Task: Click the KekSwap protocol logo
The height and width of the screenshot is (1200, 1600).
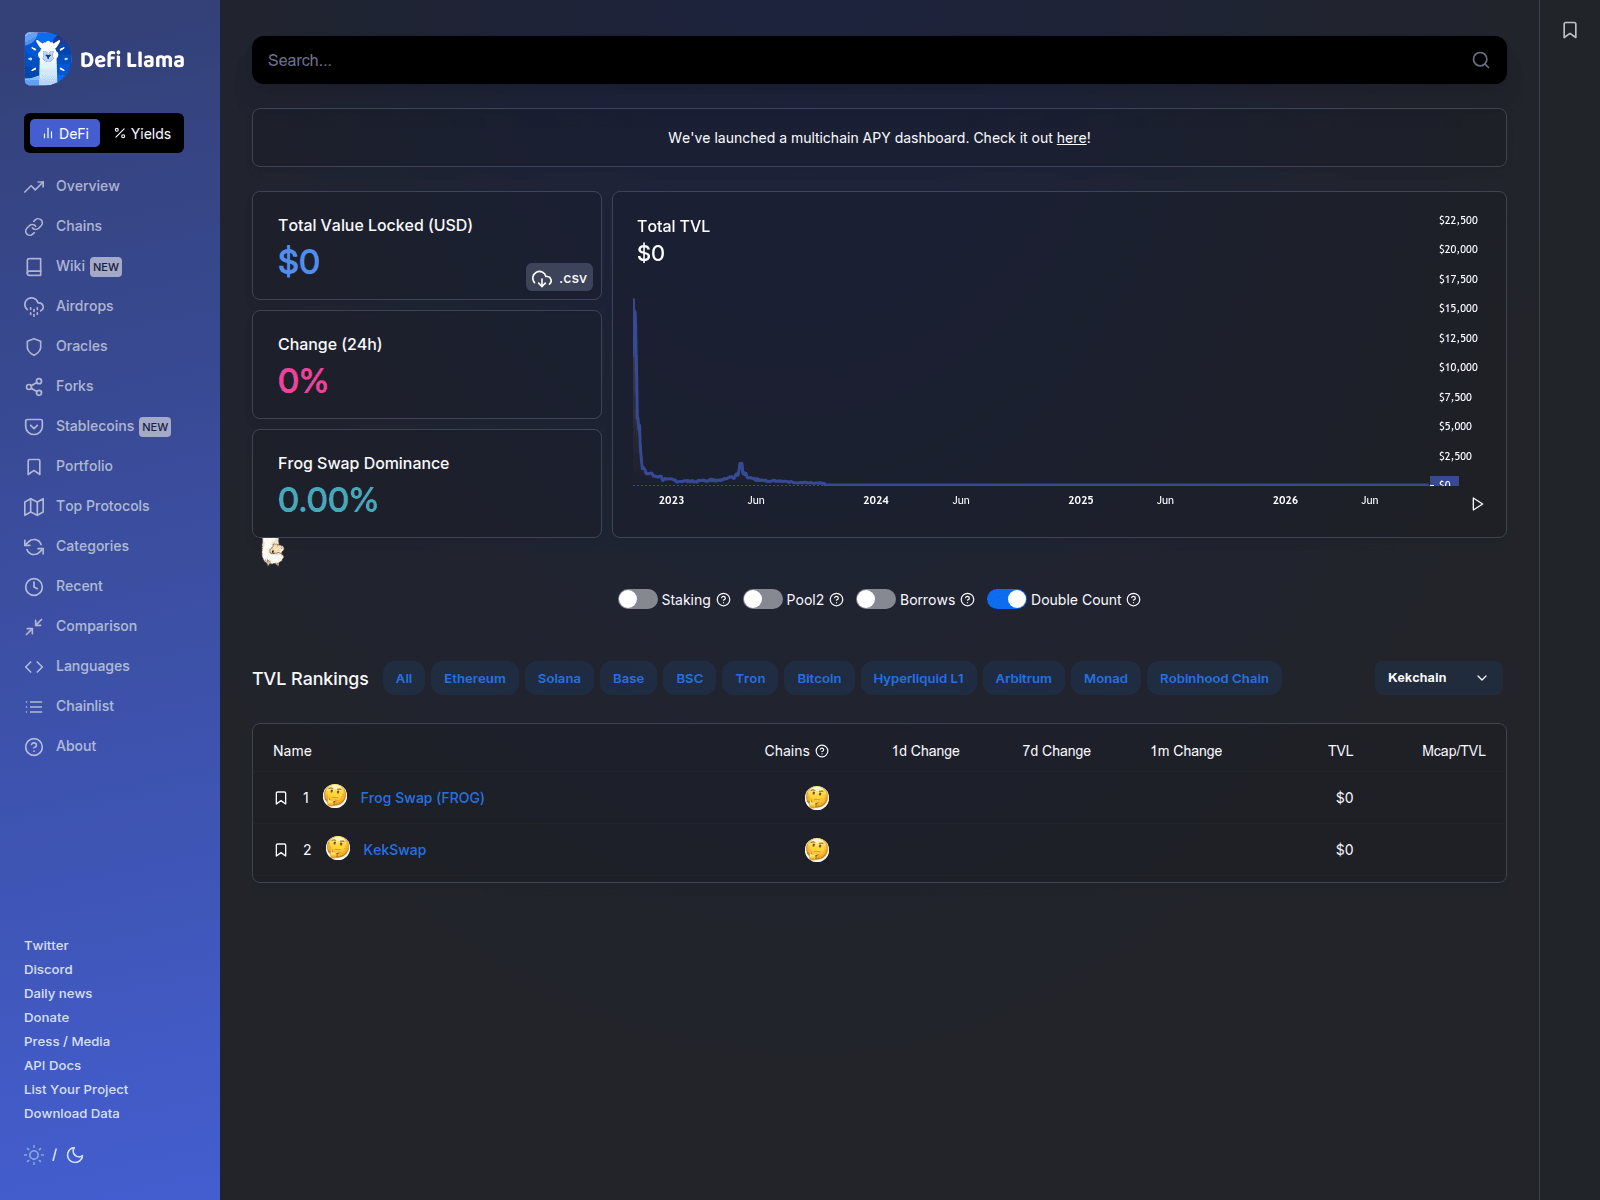Action: coord(338,849)
